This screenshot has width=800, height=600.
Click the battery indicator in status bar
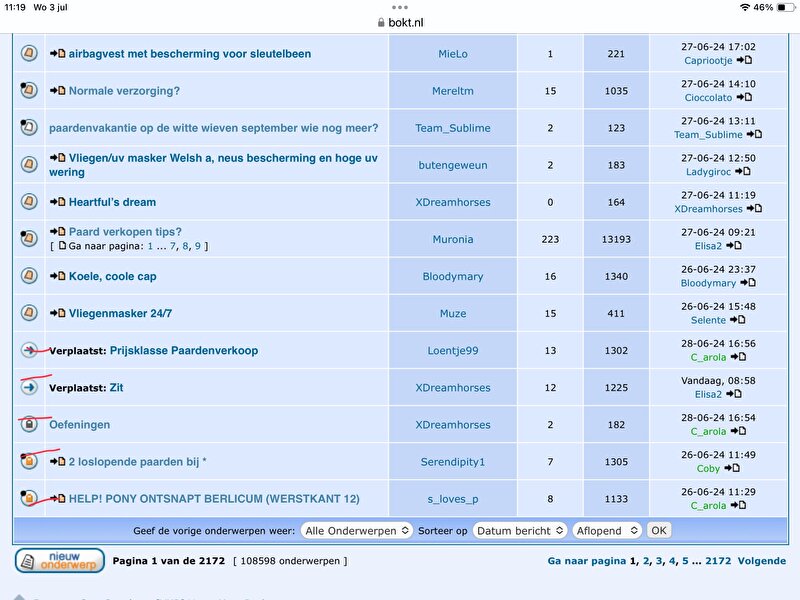point(786,7)
